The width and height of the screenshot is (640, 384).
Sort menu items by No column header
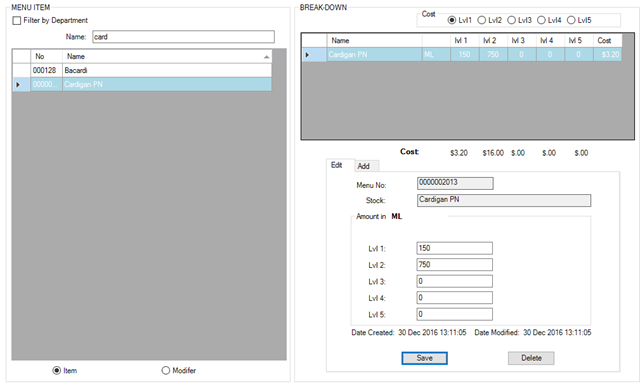[x=47, y=56]
